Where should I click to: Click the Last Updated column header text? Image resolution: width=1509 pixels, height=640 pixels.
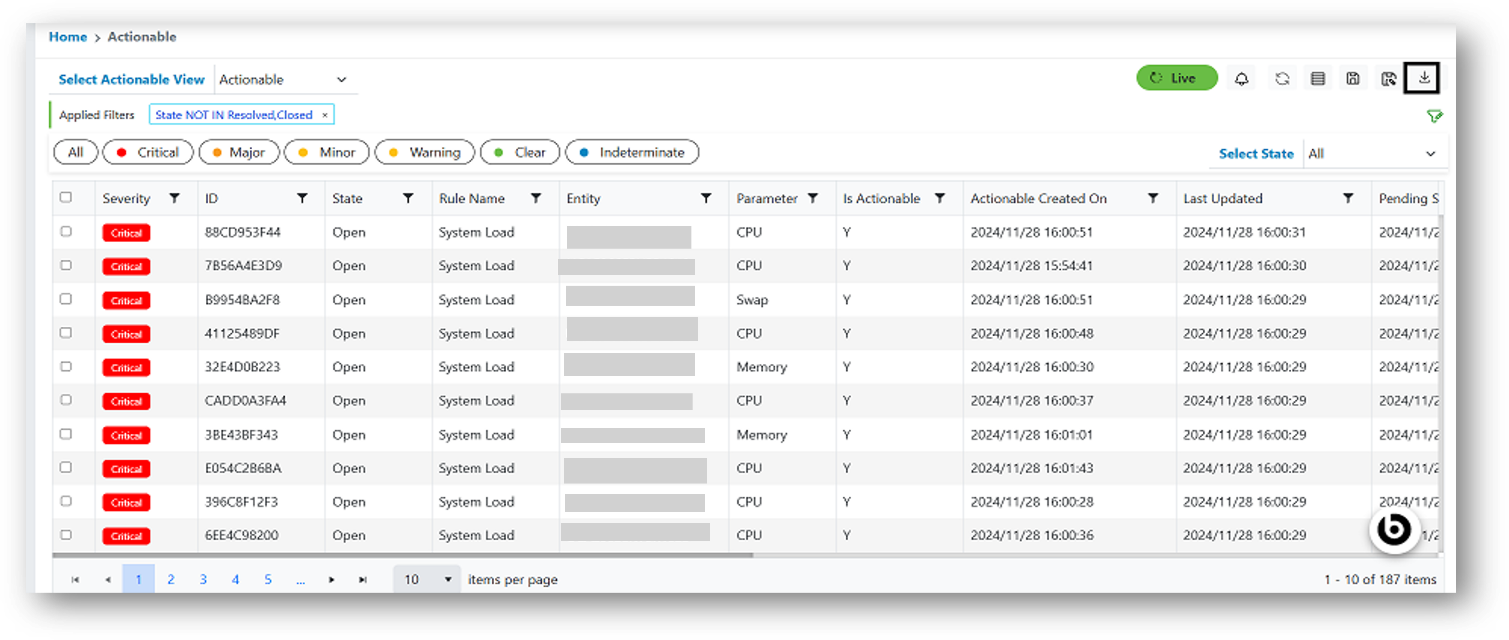[x=1223, y=198]
